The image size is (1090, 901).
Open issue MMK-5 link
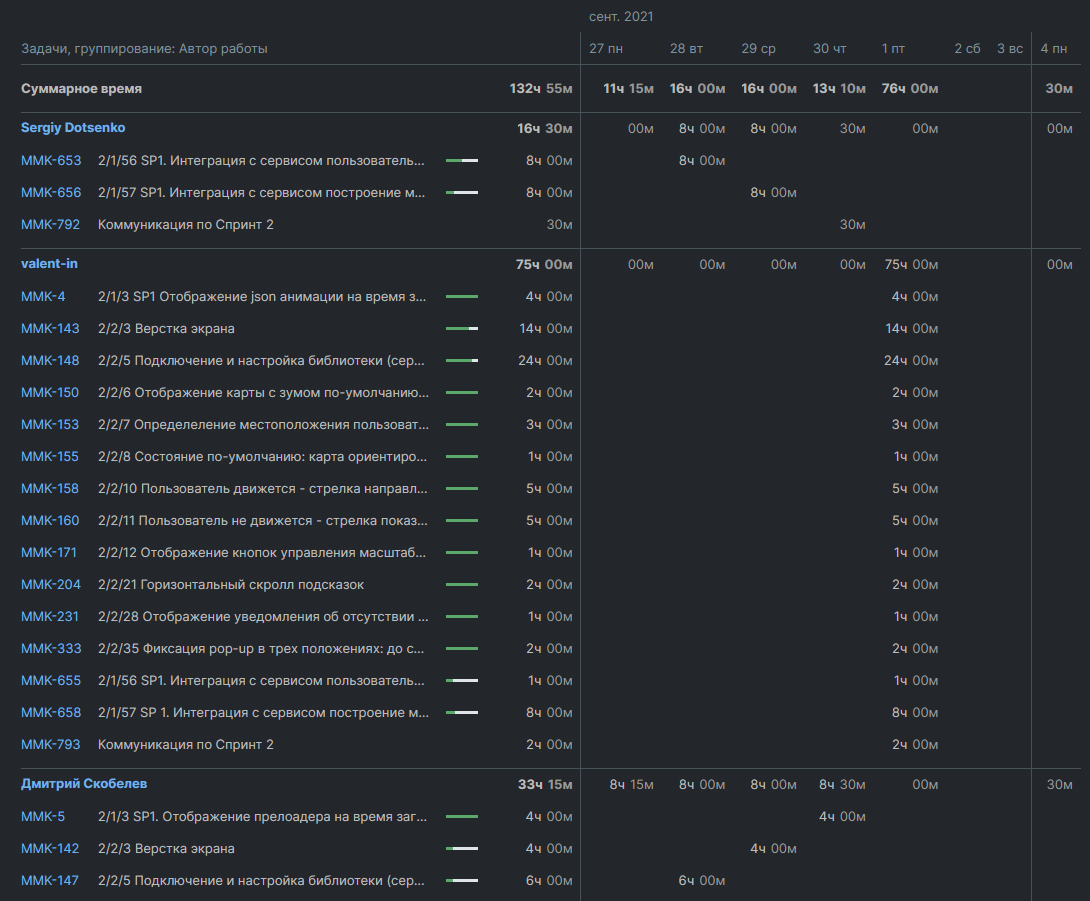tap(43, 817)
